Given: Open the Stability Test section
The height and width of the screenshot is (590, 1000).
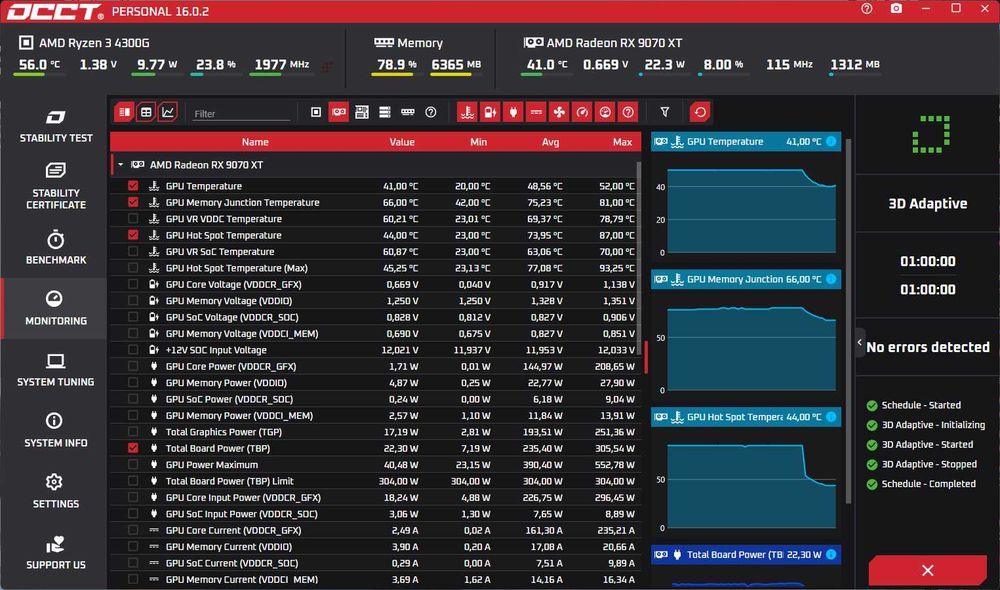Looking at the screenshot, I should coord(55,126).
